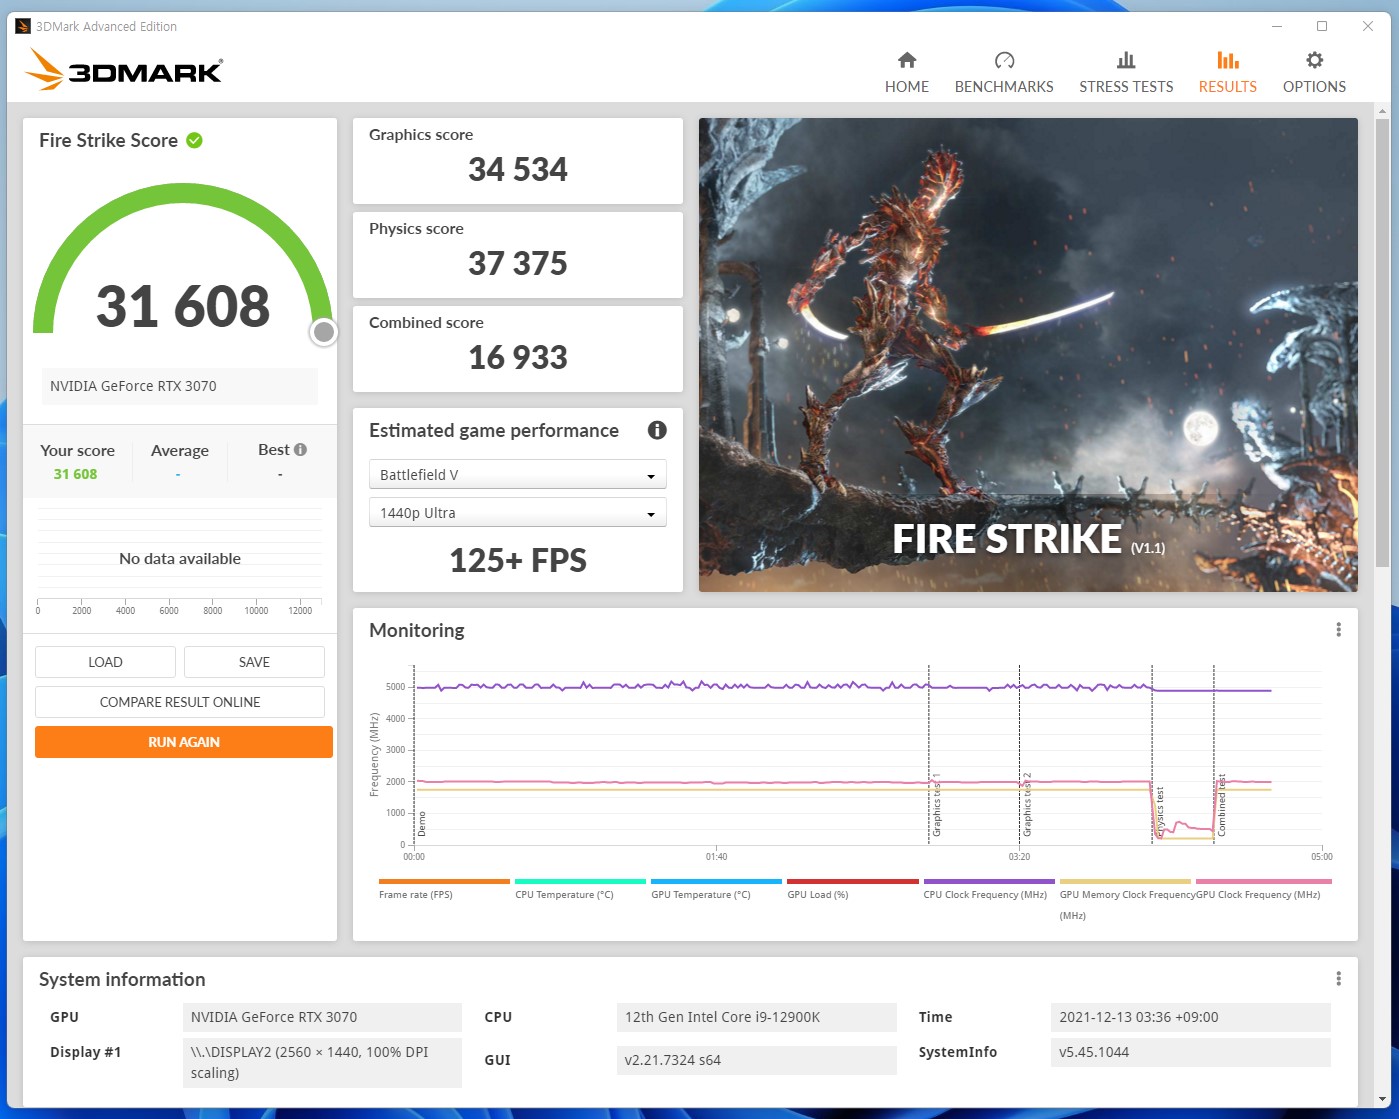This screenshot has height=1119, width=1399.
Task: Click the Combined test chart marker
Action: 1221,806
